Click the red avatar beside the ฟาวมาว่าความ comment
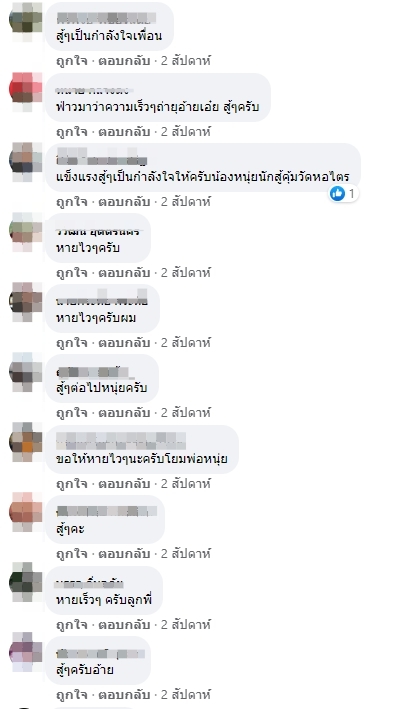Image resolution: width=401 pixels, height=709 pixels. pos(26,90)
